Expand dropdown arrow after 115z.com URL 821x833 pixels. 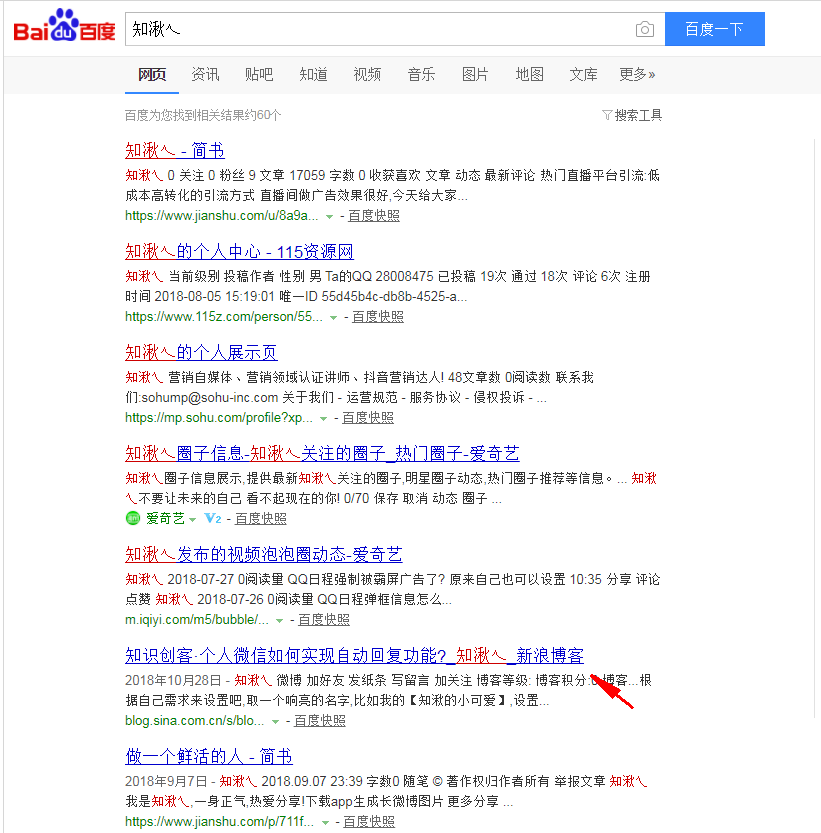333,318
